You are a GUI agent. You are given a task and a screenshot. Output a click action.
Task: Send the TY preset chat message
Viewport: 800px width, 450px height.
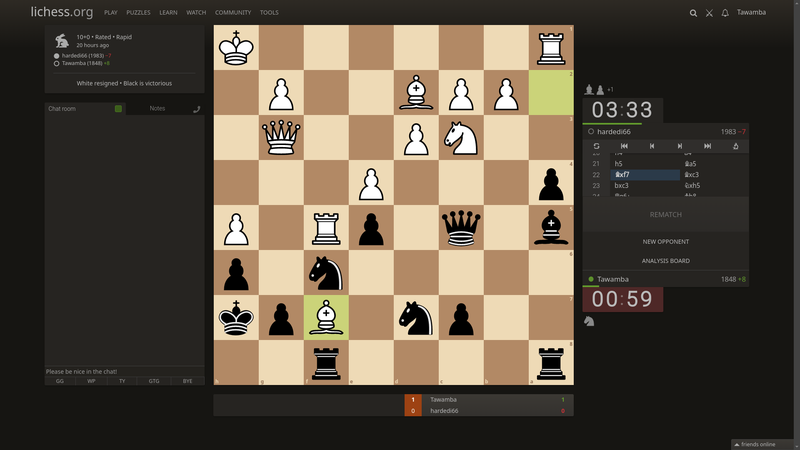pyautogui.click(x=122, y=381)
